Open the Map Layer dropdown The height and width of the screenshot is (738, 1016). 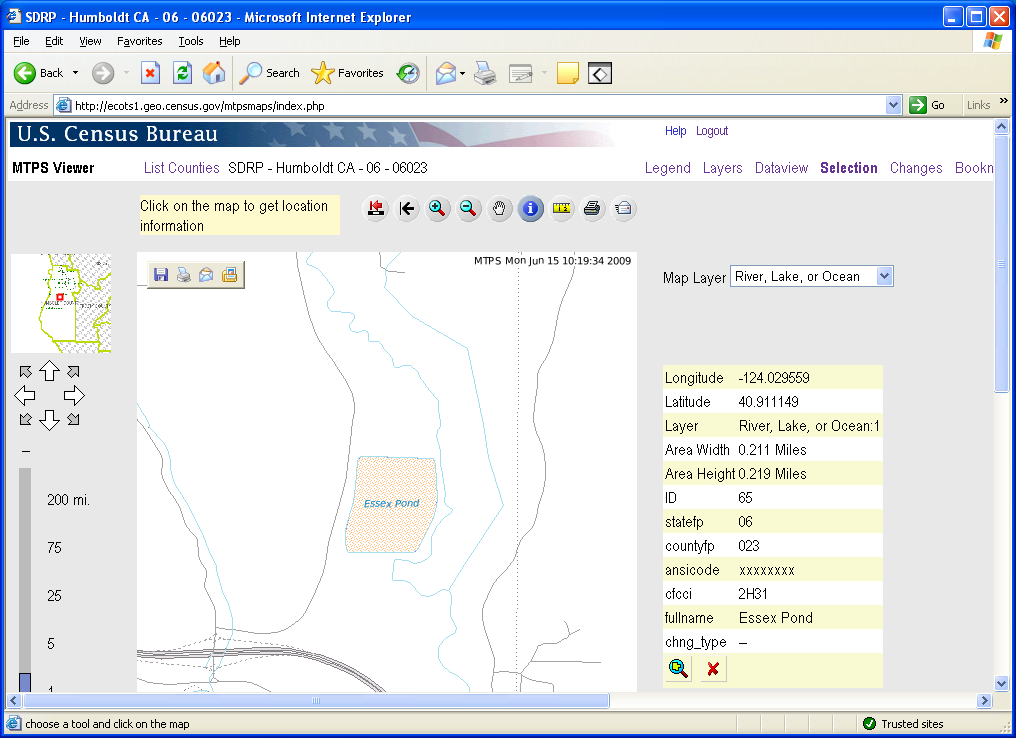tap(884, 277)
